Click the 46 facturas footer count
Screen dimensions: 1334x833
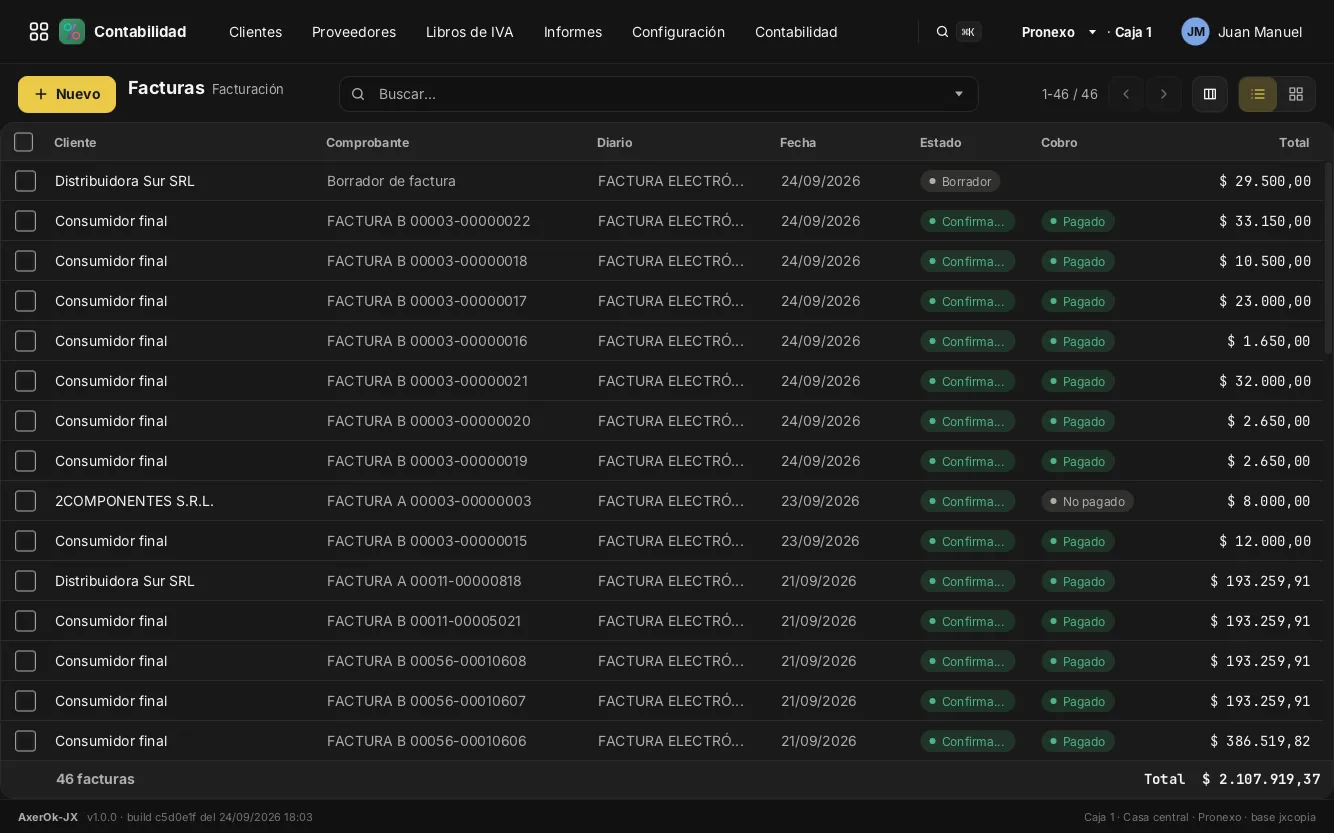coord(95,779)
